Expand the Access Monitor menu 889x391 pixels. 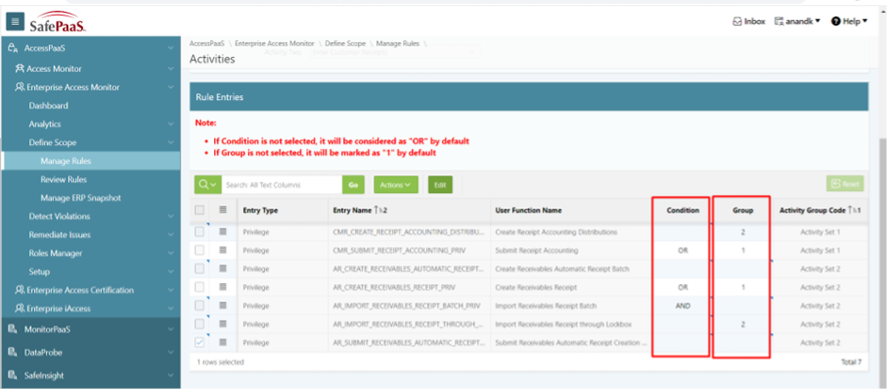171,69
